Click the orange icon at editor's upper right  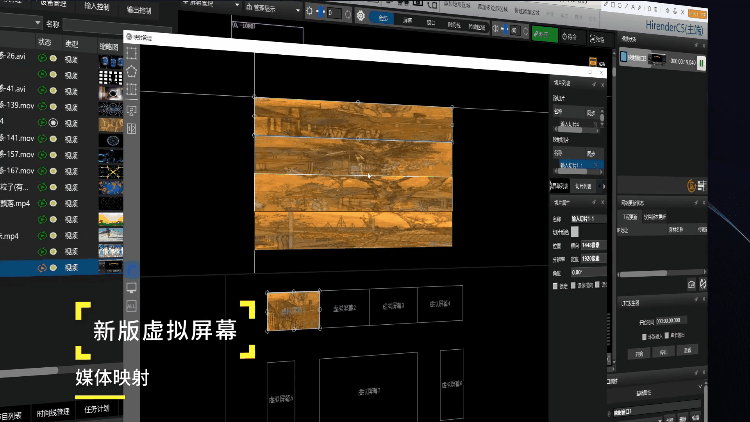(593, 61)
